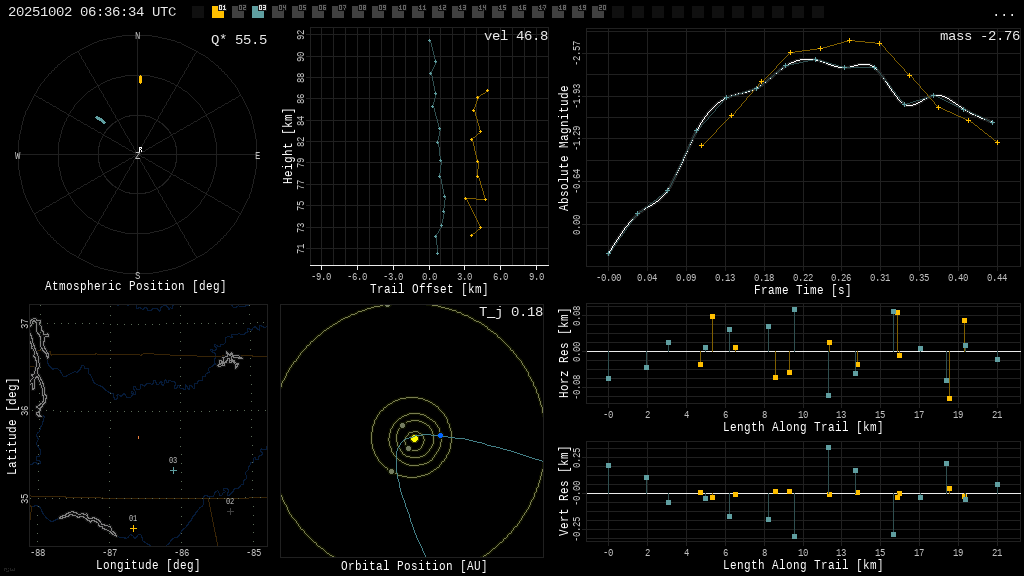The width and height of the screenshot is (1024, 576).
Task: Click the T_j 0.18 readout
Action: (510, 312)
